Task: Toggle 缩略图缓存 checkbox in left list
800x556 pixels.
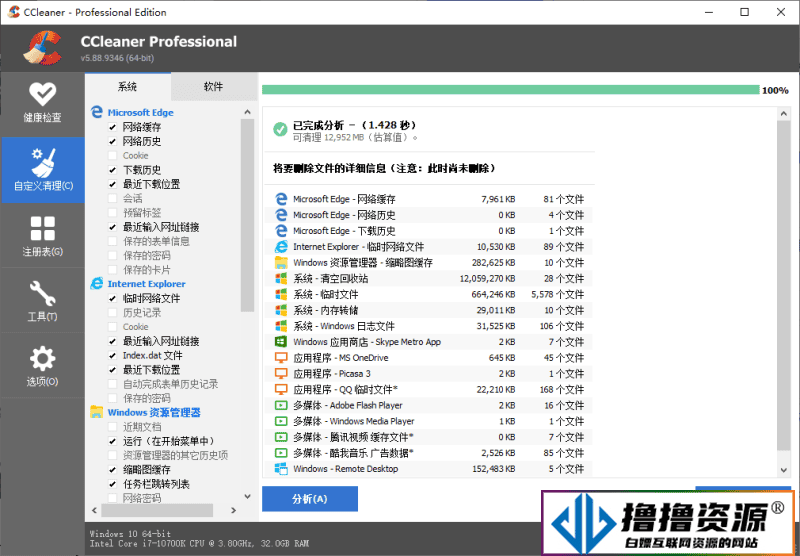Action: pos(112,470)
